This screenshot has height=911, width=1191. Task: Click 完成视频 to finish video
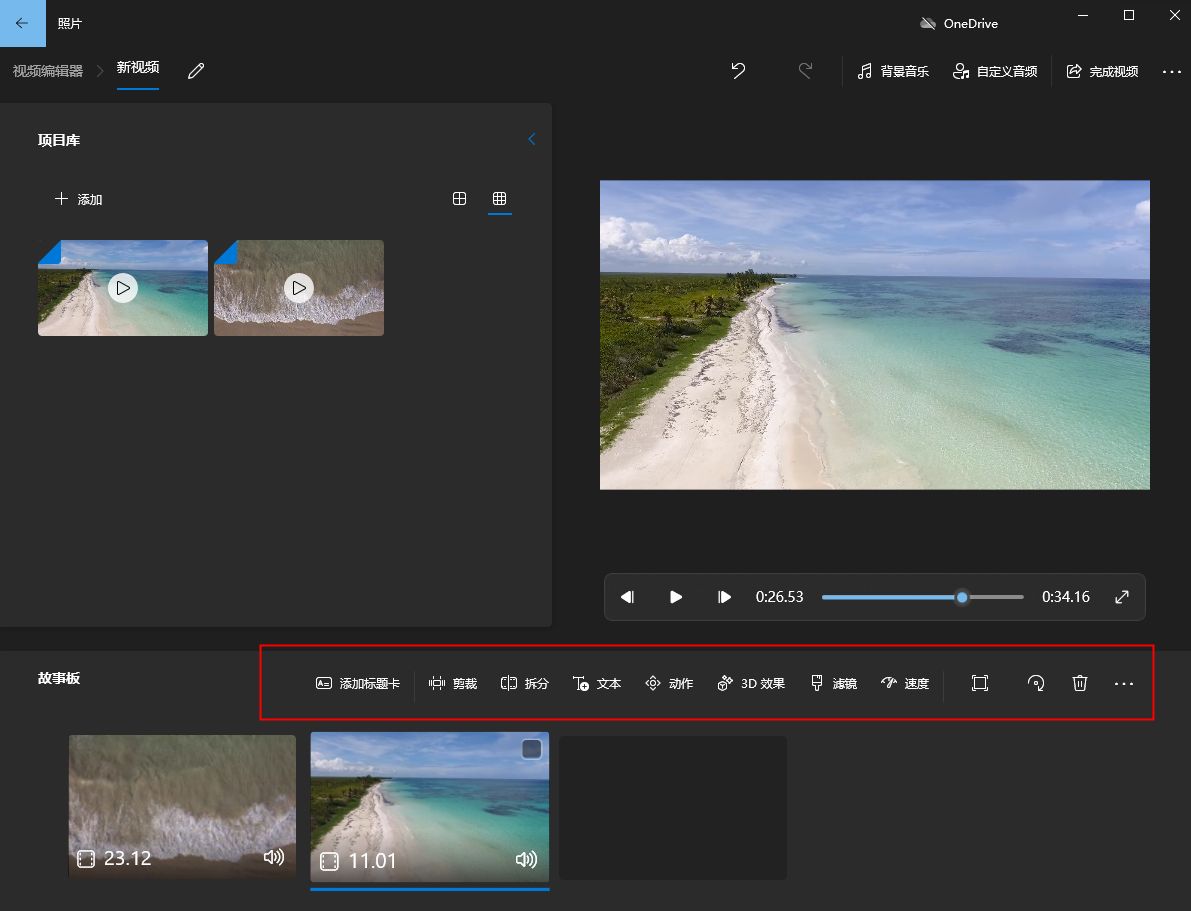[1103, 72]
